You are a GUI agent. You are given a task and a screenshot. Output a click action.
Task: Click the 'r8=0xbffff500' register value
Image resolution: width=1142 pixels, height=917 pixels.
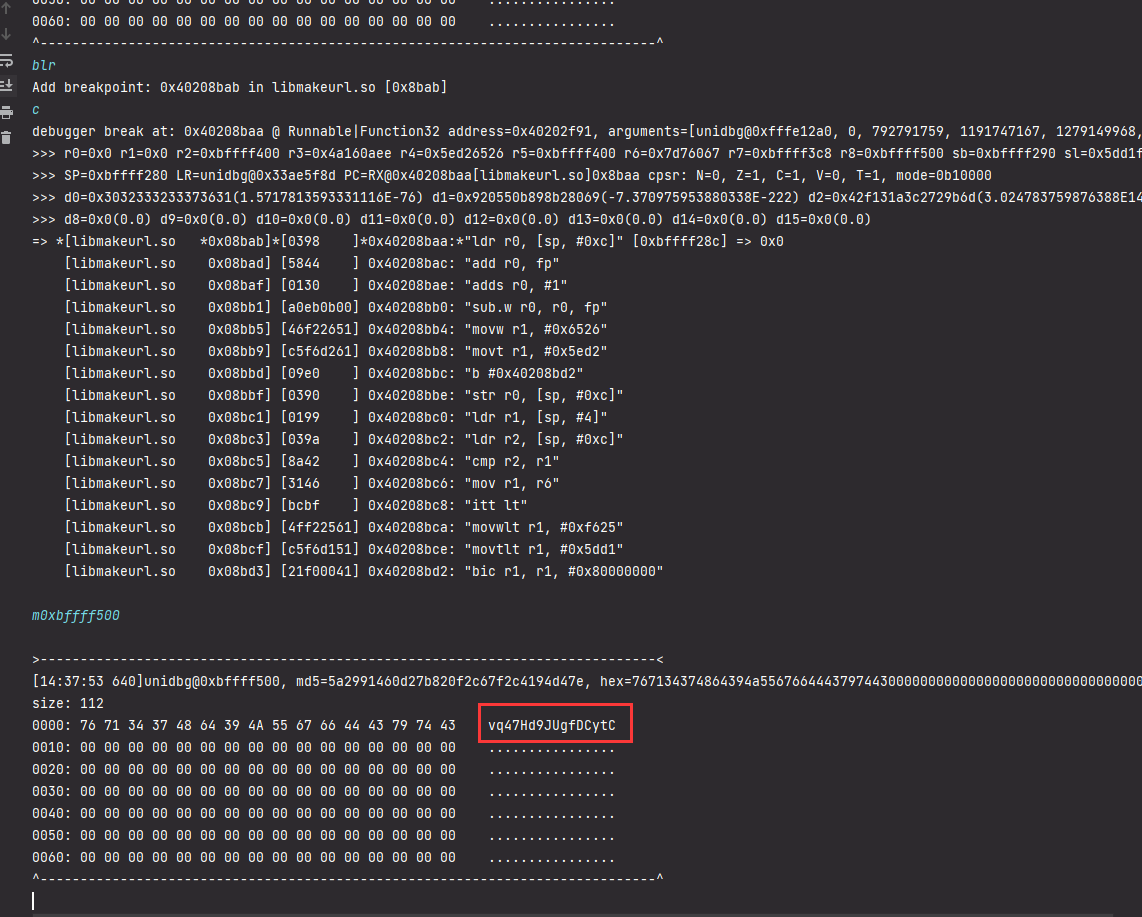[891, 153]
